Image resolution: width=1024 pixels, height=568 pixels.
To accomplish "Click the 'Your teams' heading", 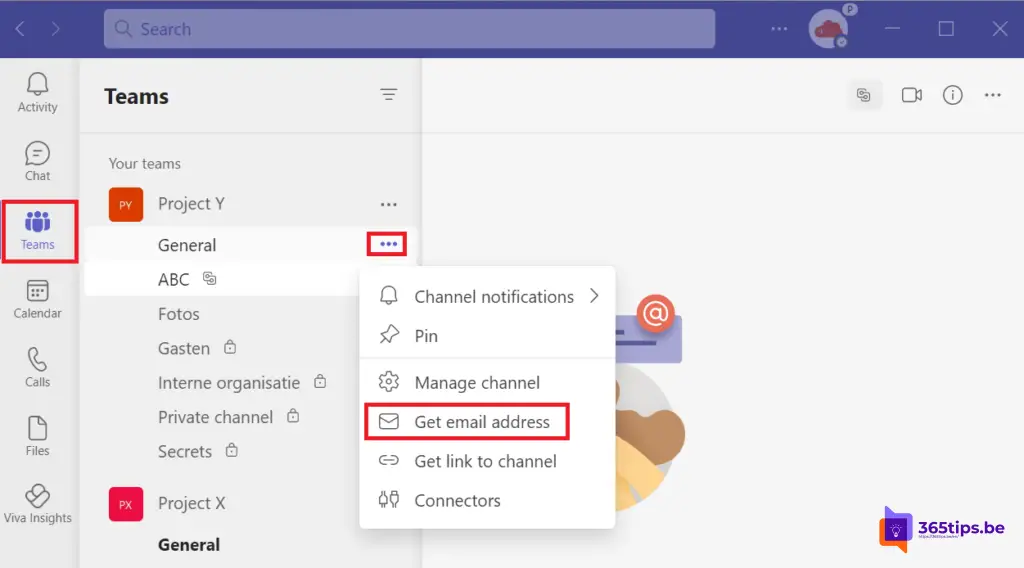I will pos(144,164).
